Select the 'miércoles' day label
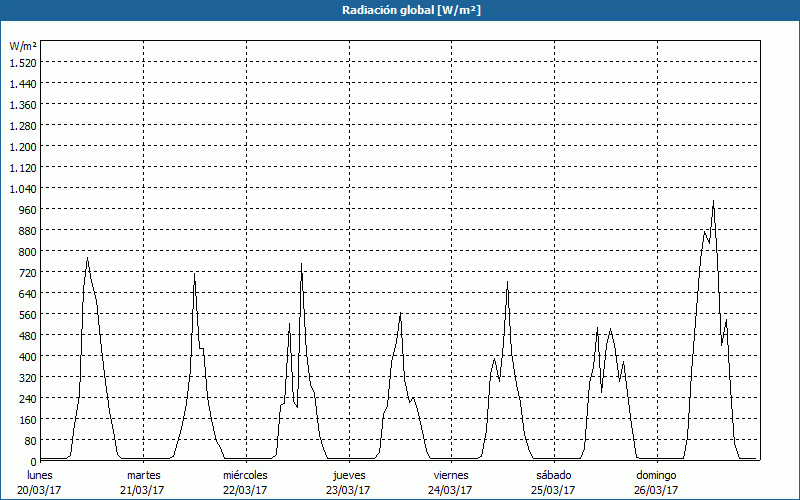The image size is (800, 500). tap(245, 475)
